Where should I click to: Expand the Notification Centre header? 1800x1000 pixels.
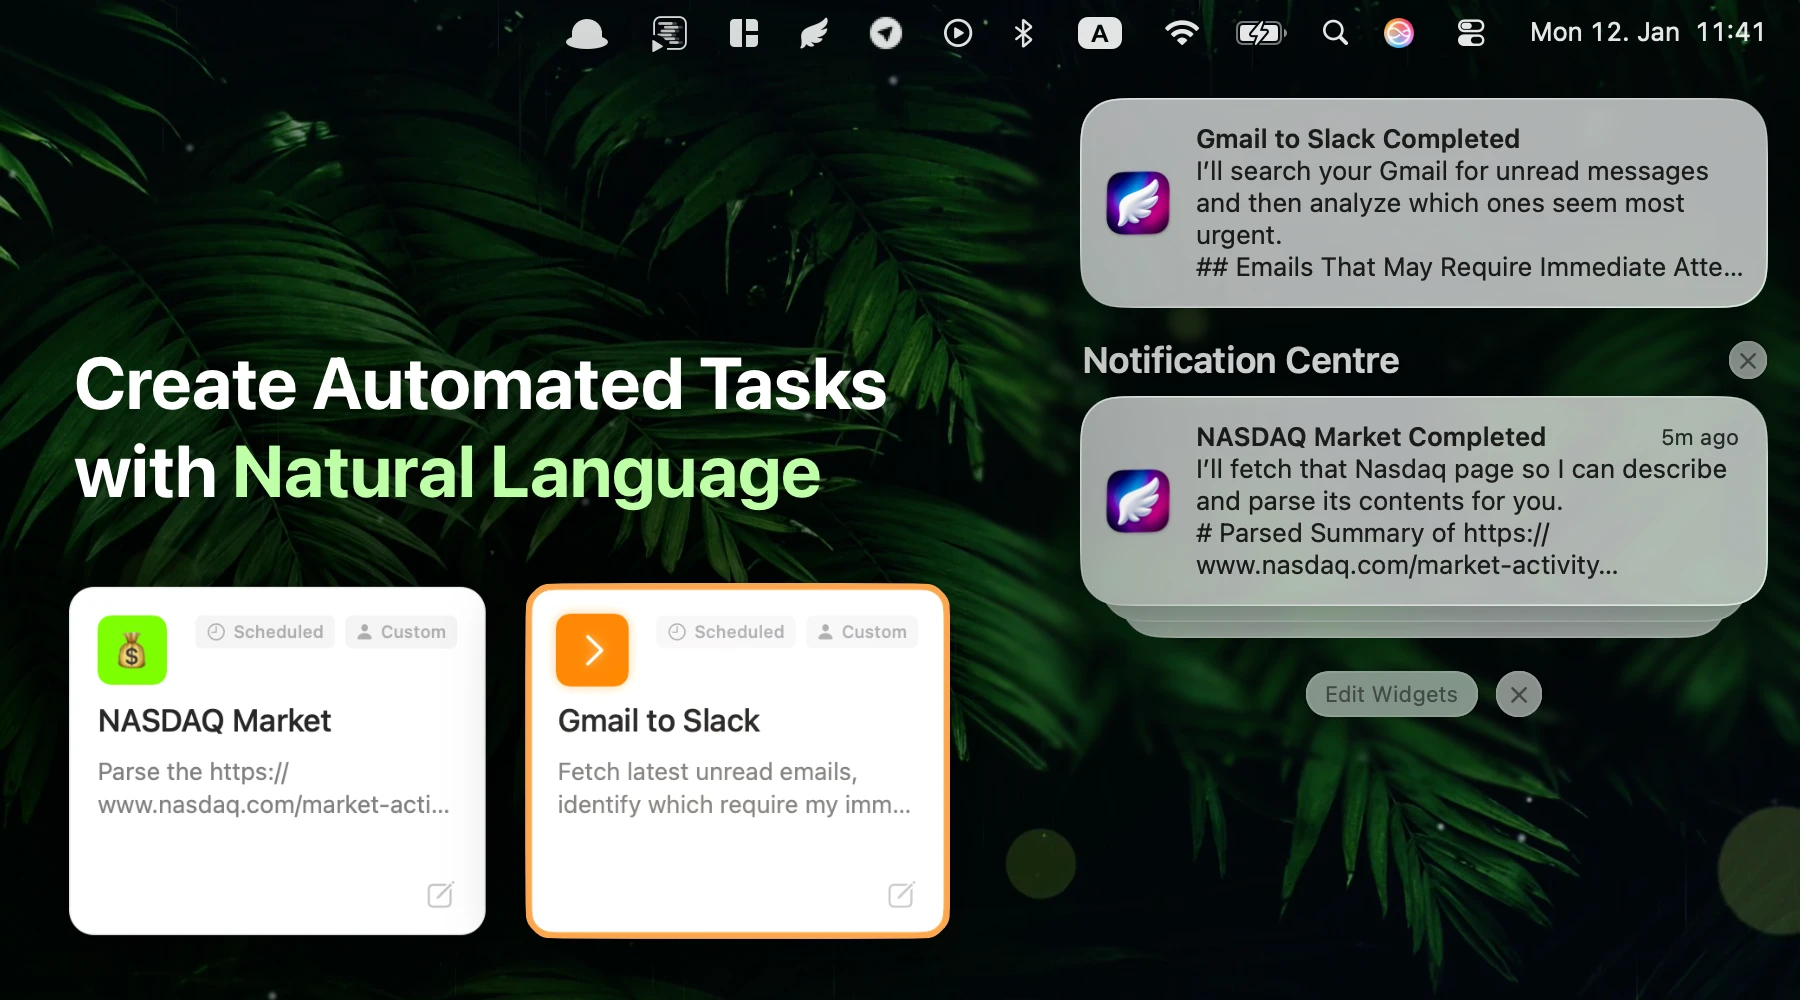(x=1240, y=360)
